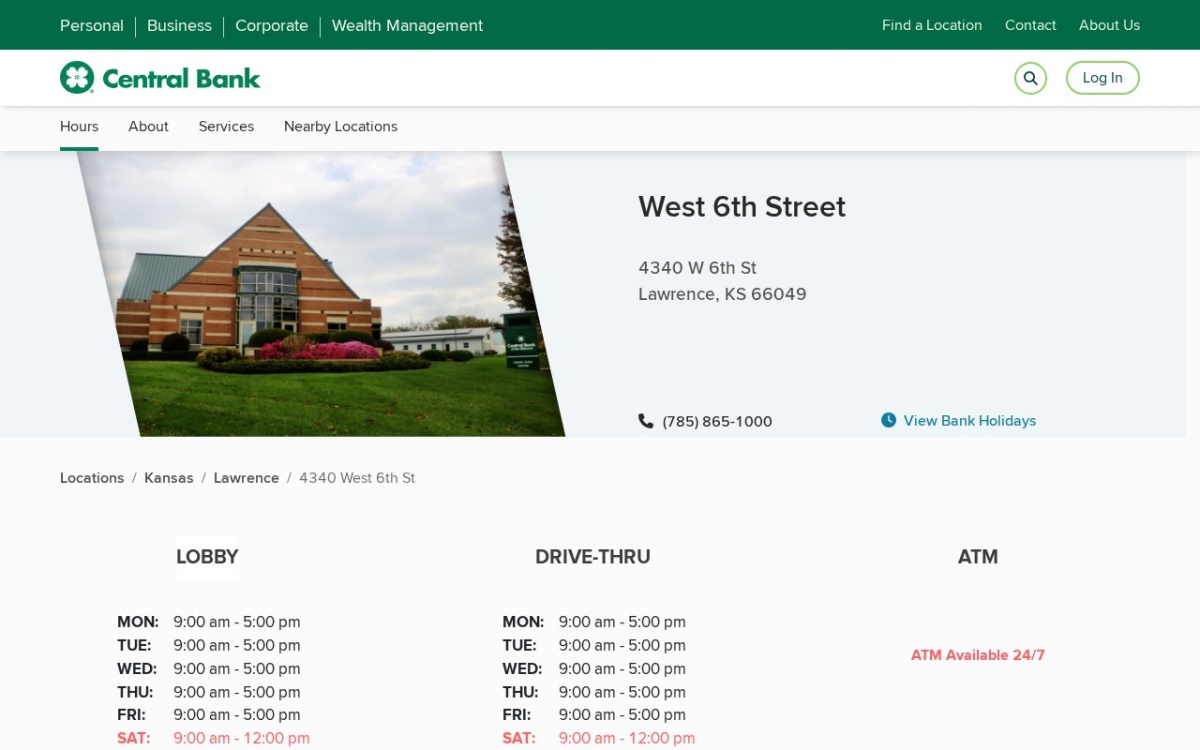Click the Log In button
Viewport: 1200px width, 750px height.
1102,78
